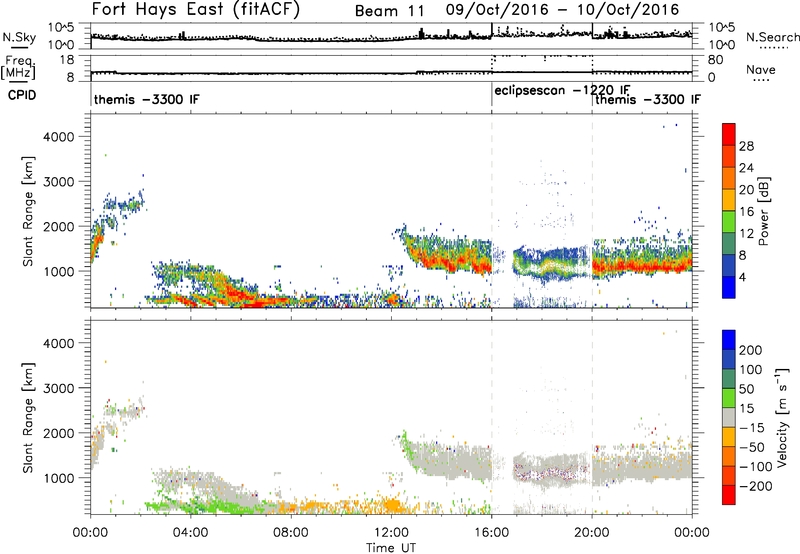The height and width of the screenshot is (554, 800).
Task: Click the "50" tick on the Velocity colorbar
Action: click(746, 389)
